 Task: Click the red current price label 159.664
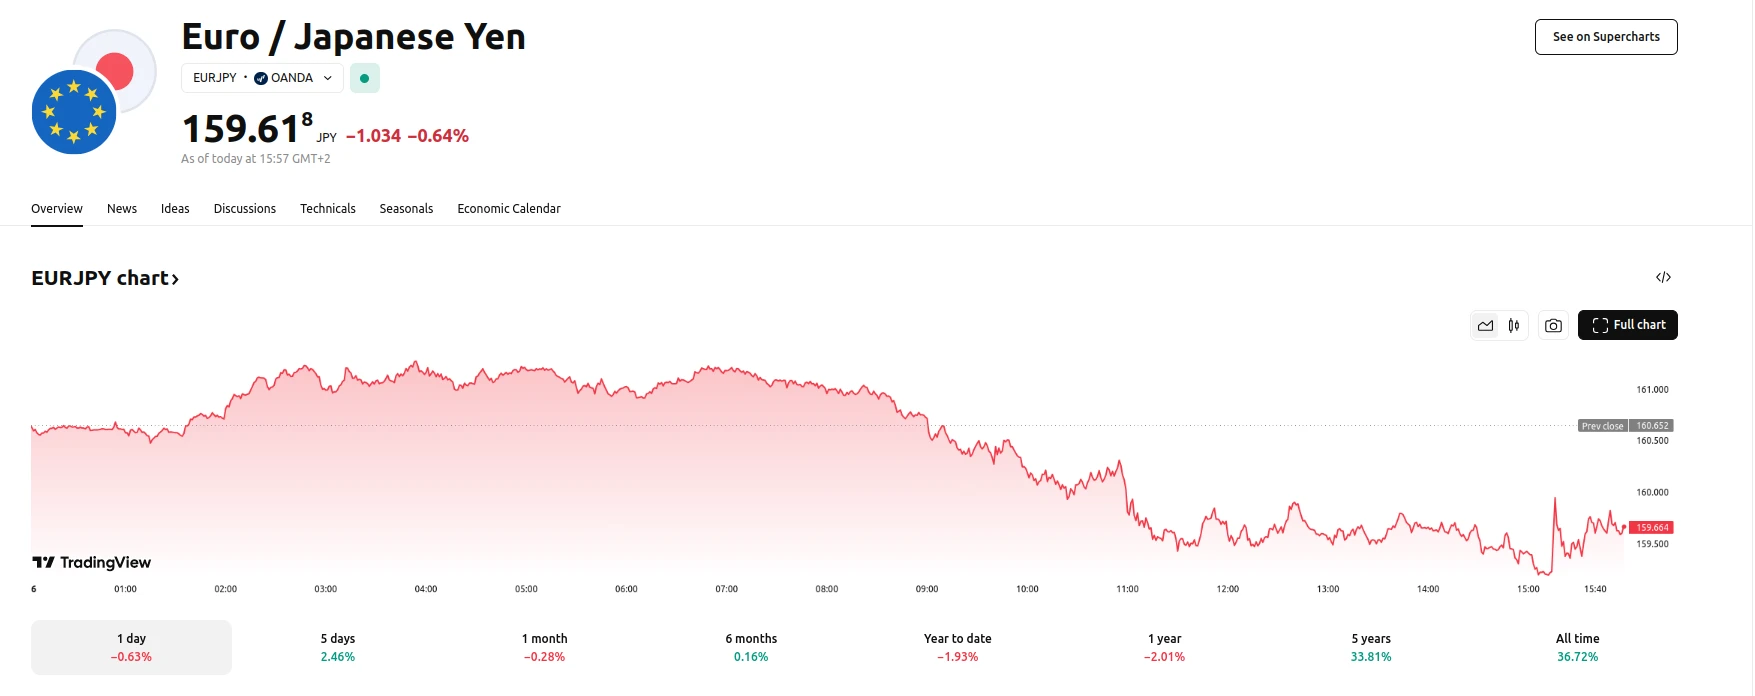(x=1650, y=528)
